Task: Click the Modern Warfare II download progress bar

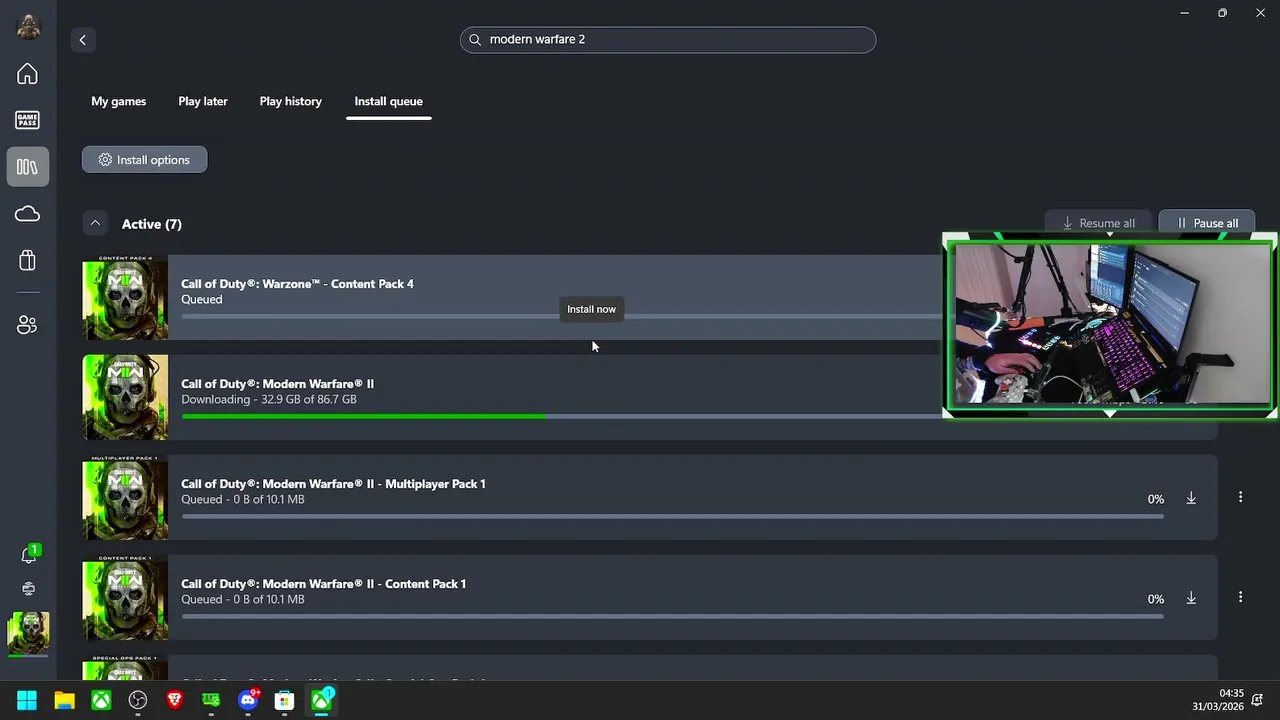Action: point(562,417)
